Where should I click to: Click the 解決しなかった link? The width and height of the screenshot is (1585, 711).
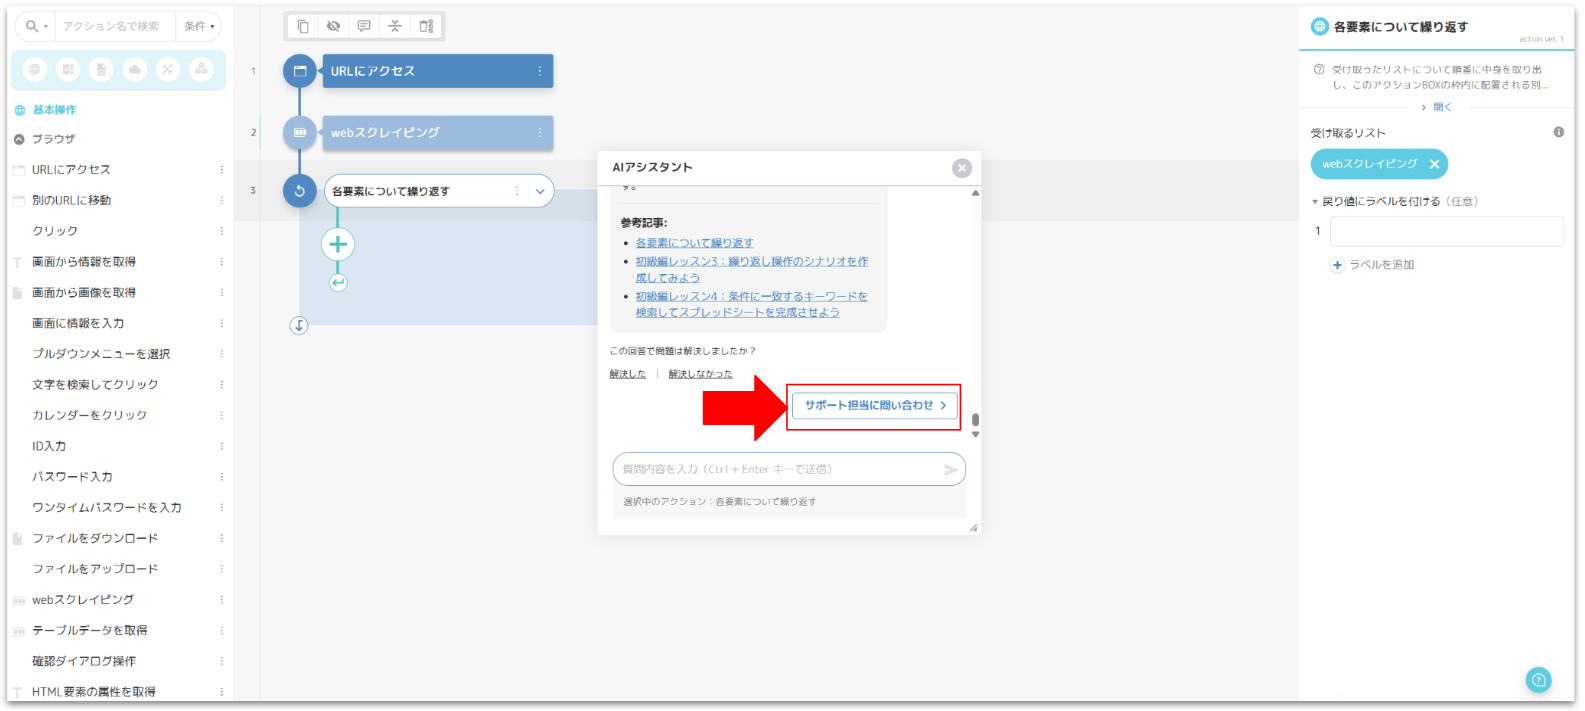click(x=700, y=374)
